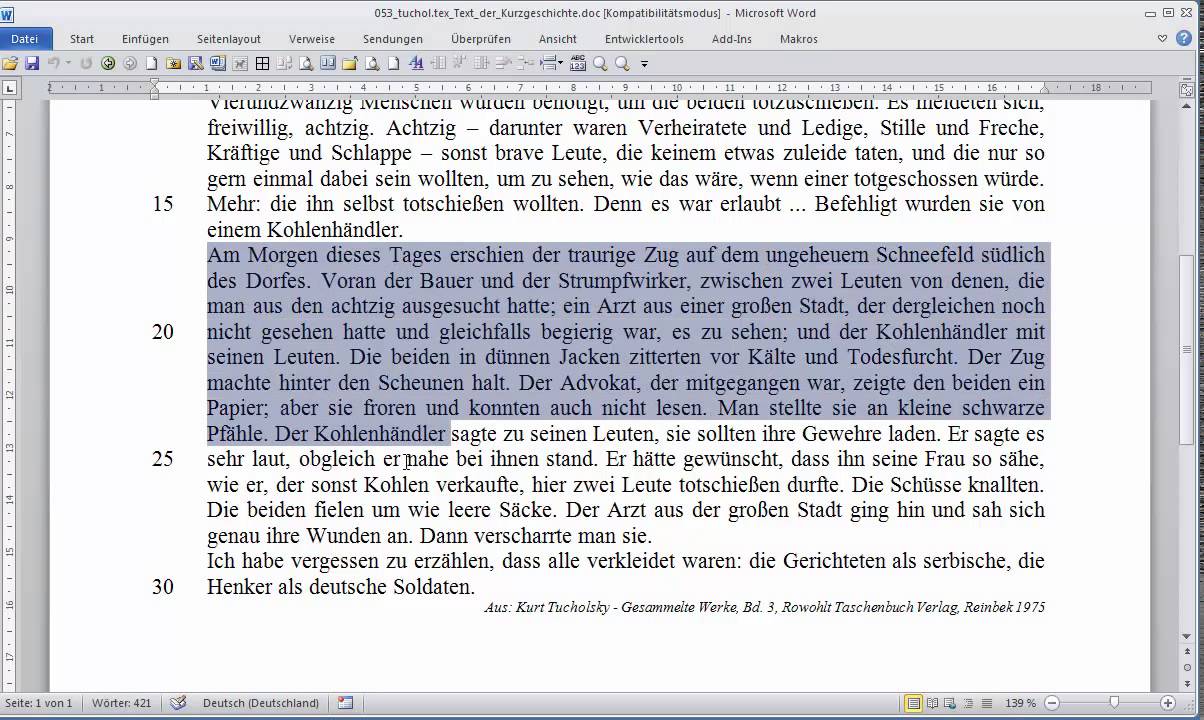Screen dimensions: 1204x720
Task: Open the Verweise ribbon tab
Action: pos(312,39)
